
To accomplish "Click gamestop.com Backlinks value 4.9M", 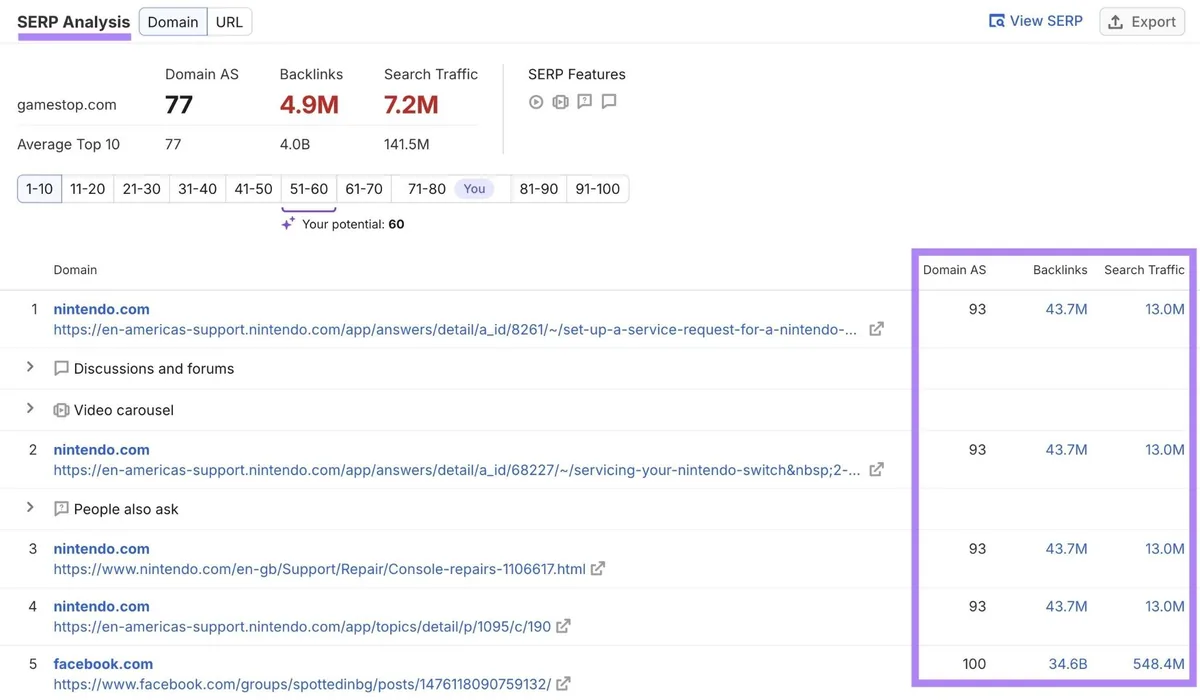I will pyautogui.click(x=309, y=105).
